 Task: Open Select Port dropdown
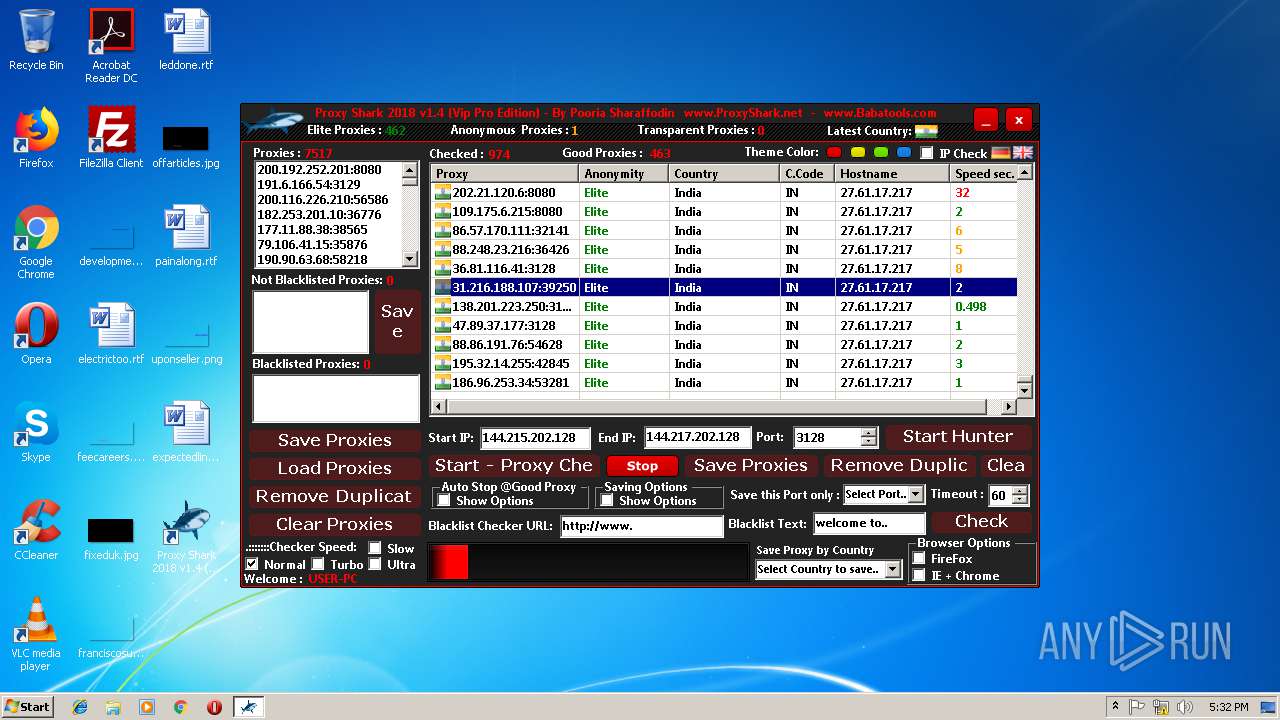click(x=915, y=494)
